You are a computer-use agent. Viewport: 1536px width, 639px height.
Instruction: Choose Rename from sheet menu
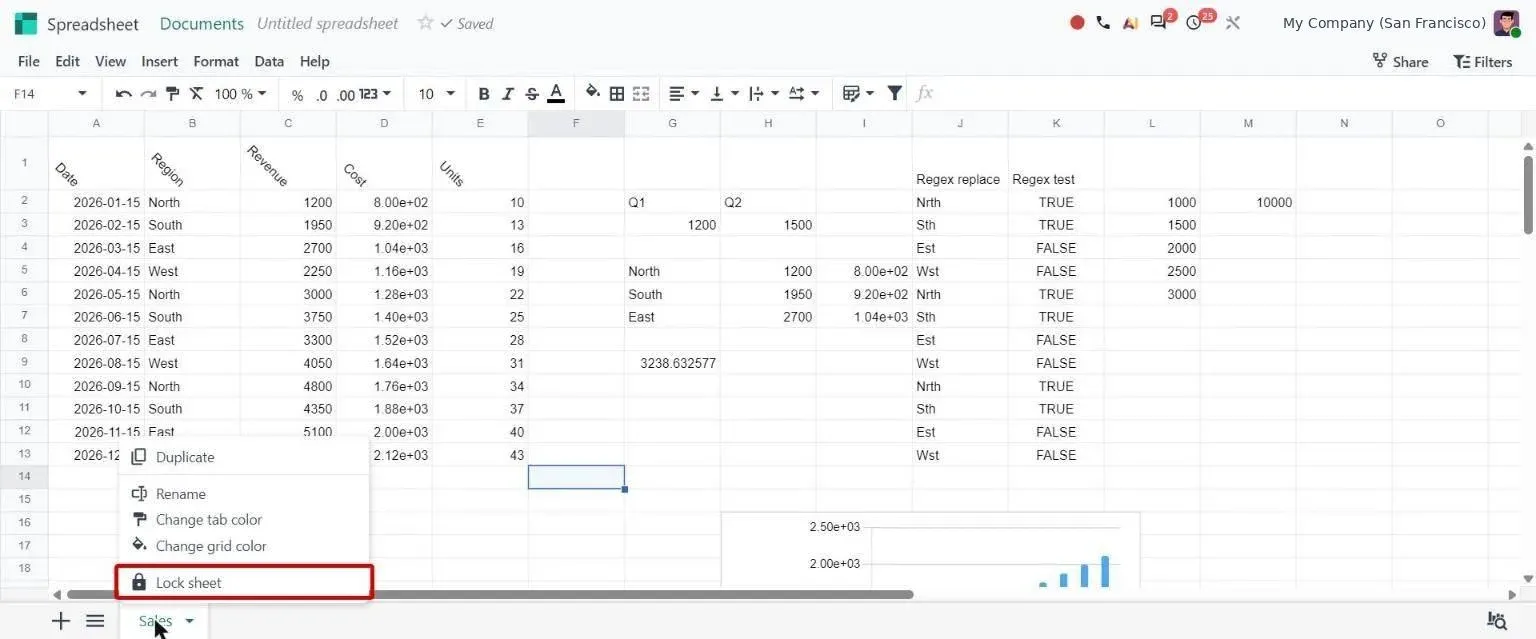pos(244,494)
